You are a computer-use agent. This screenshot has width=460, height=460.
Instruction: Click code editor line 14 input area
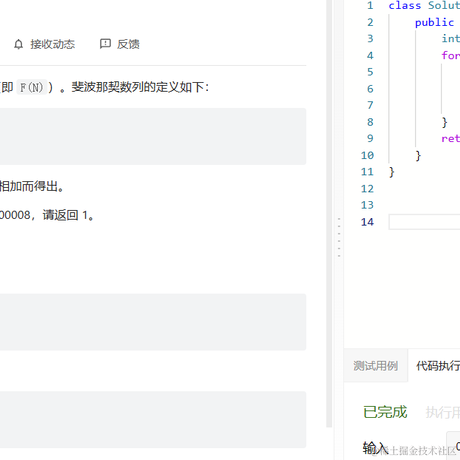pos(424,222)
